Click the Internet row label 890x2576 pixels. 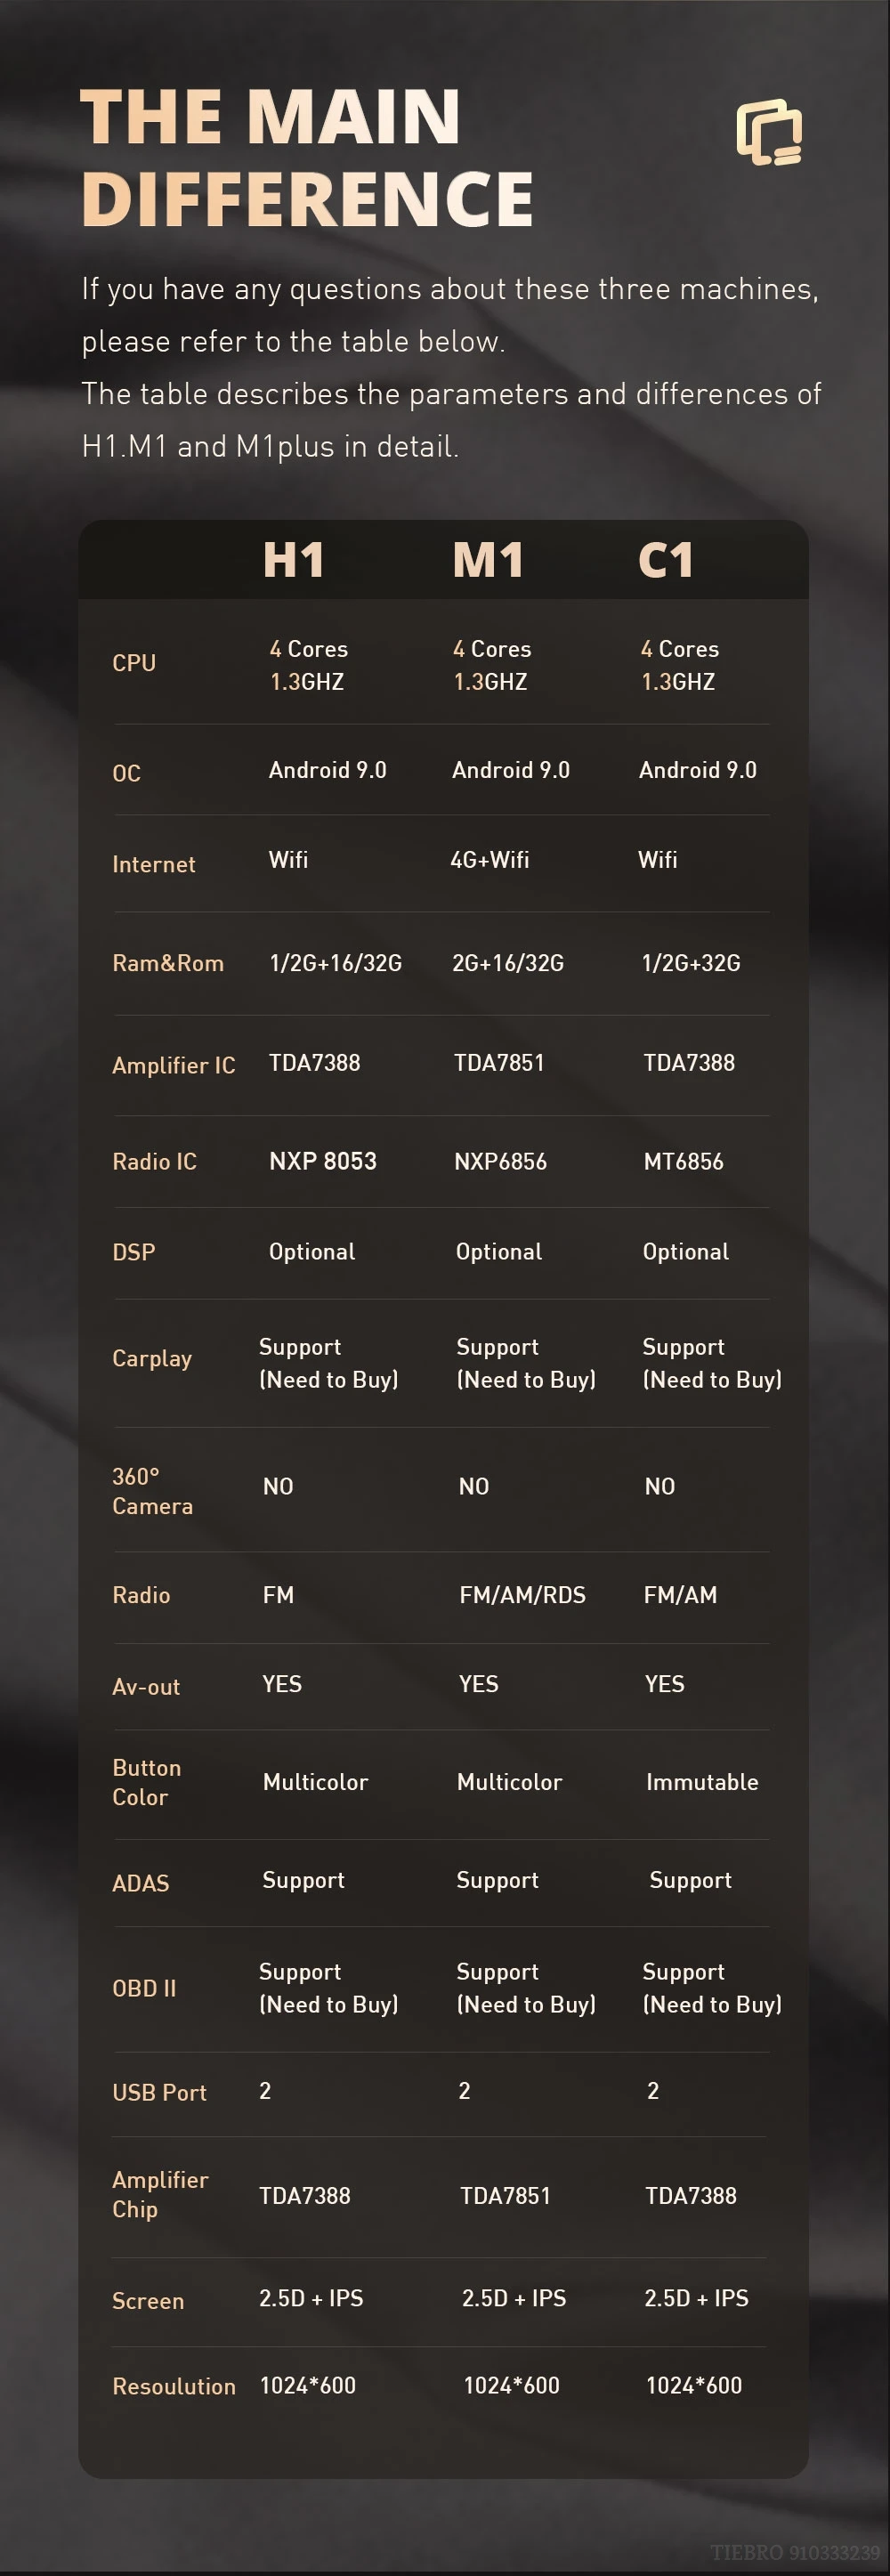point(154,864)
